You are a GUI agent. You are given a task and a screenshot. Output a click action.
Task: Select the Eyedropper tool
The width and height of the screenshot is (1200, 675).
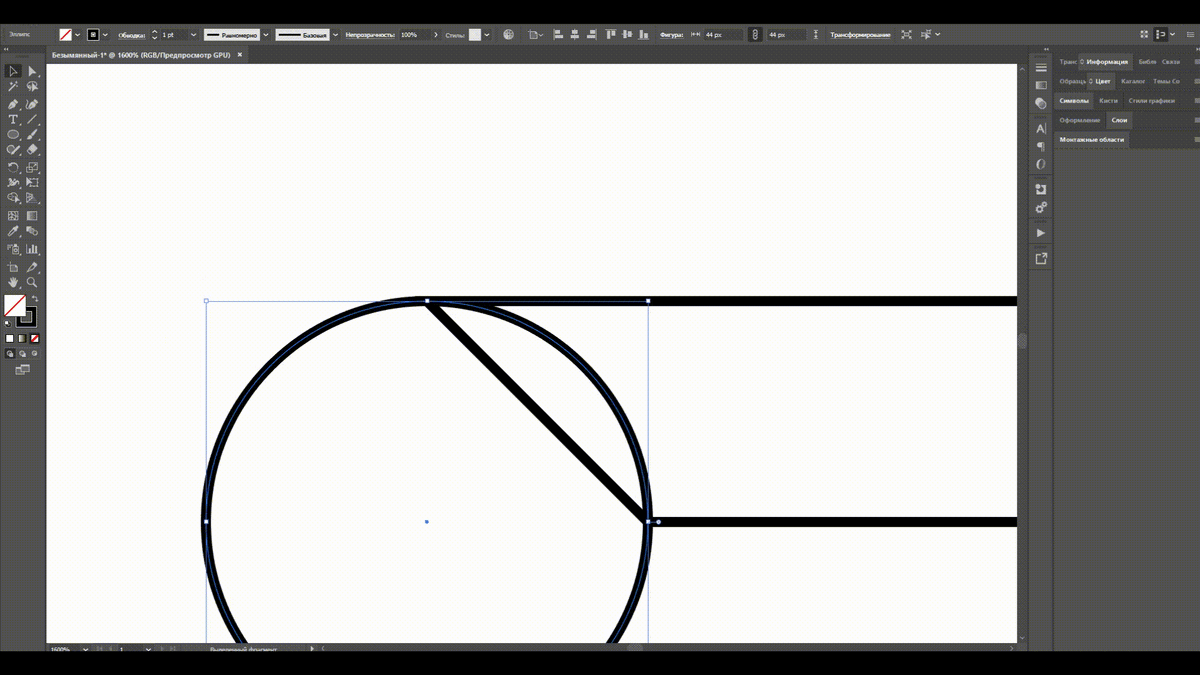click(x=13, y=231)
